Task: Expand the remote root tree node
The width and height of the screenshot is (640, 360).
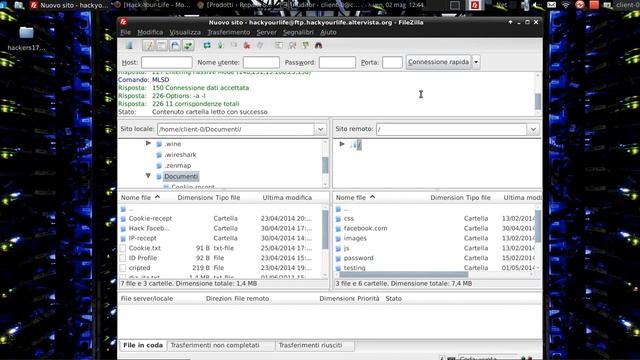Action: [342, 144]
